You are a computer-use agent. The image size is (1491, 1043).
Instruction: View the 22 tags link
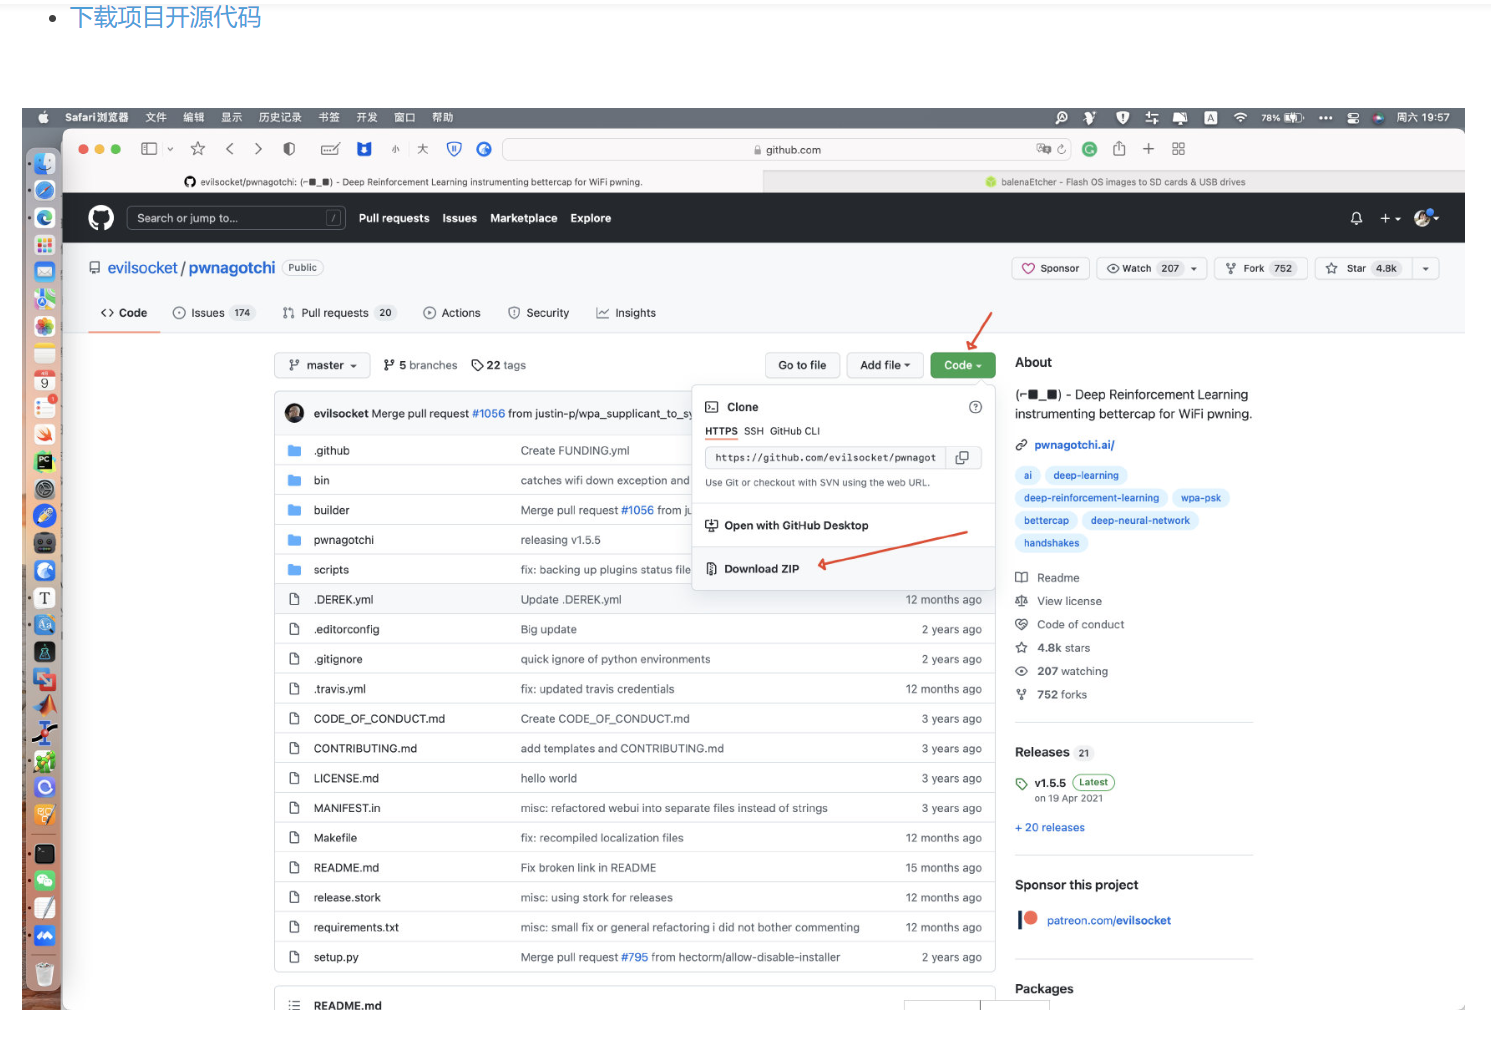[498, 365]
